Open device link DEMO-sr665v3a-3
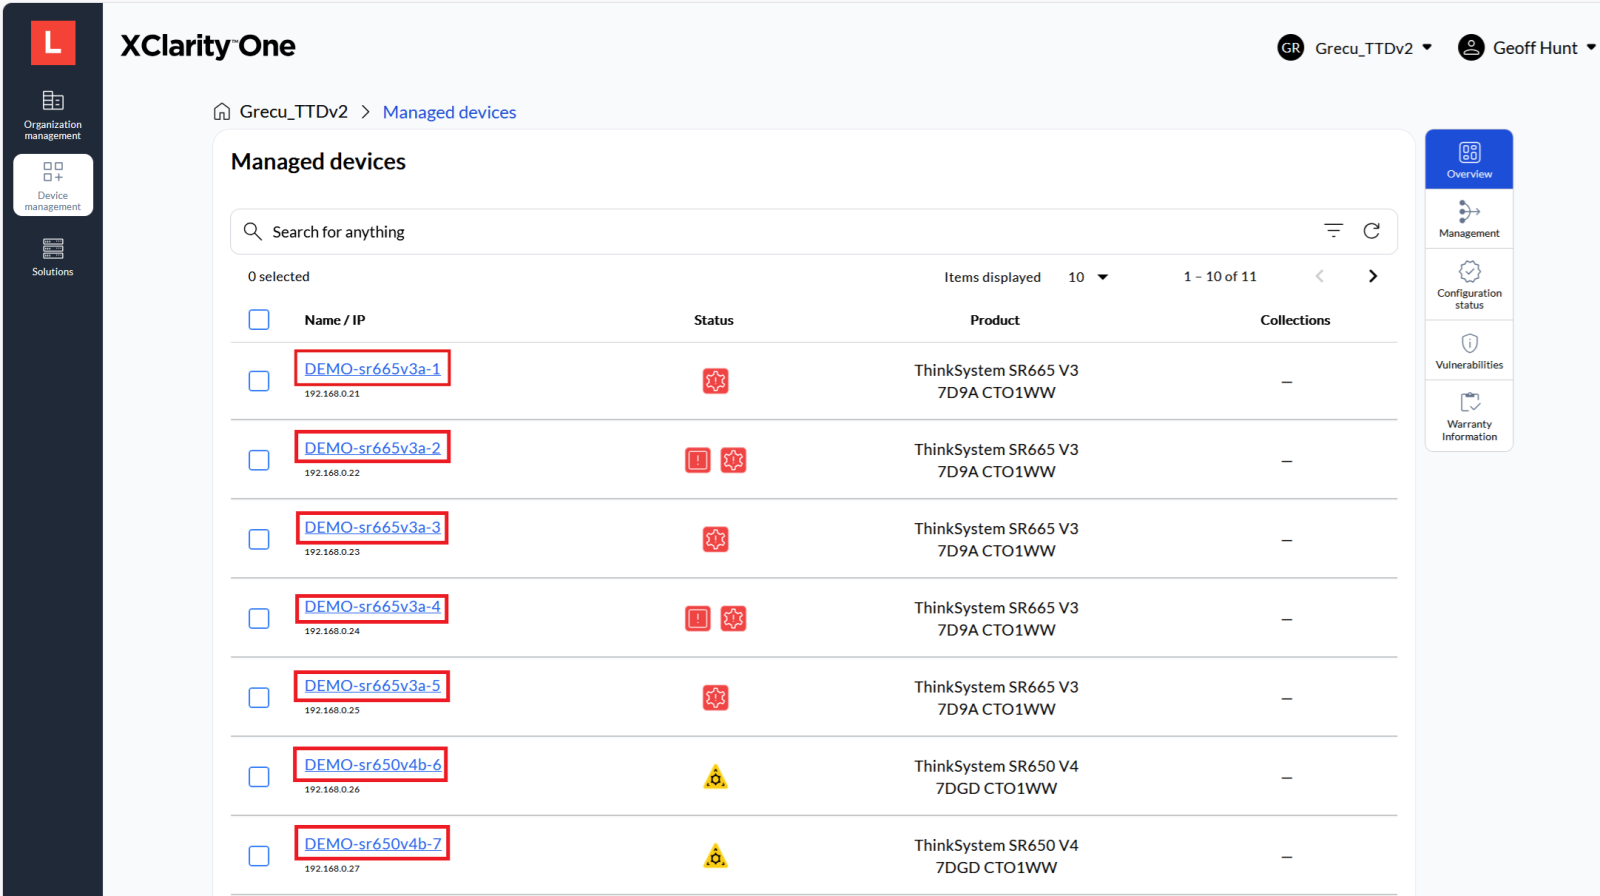 (x=372, y=527)
